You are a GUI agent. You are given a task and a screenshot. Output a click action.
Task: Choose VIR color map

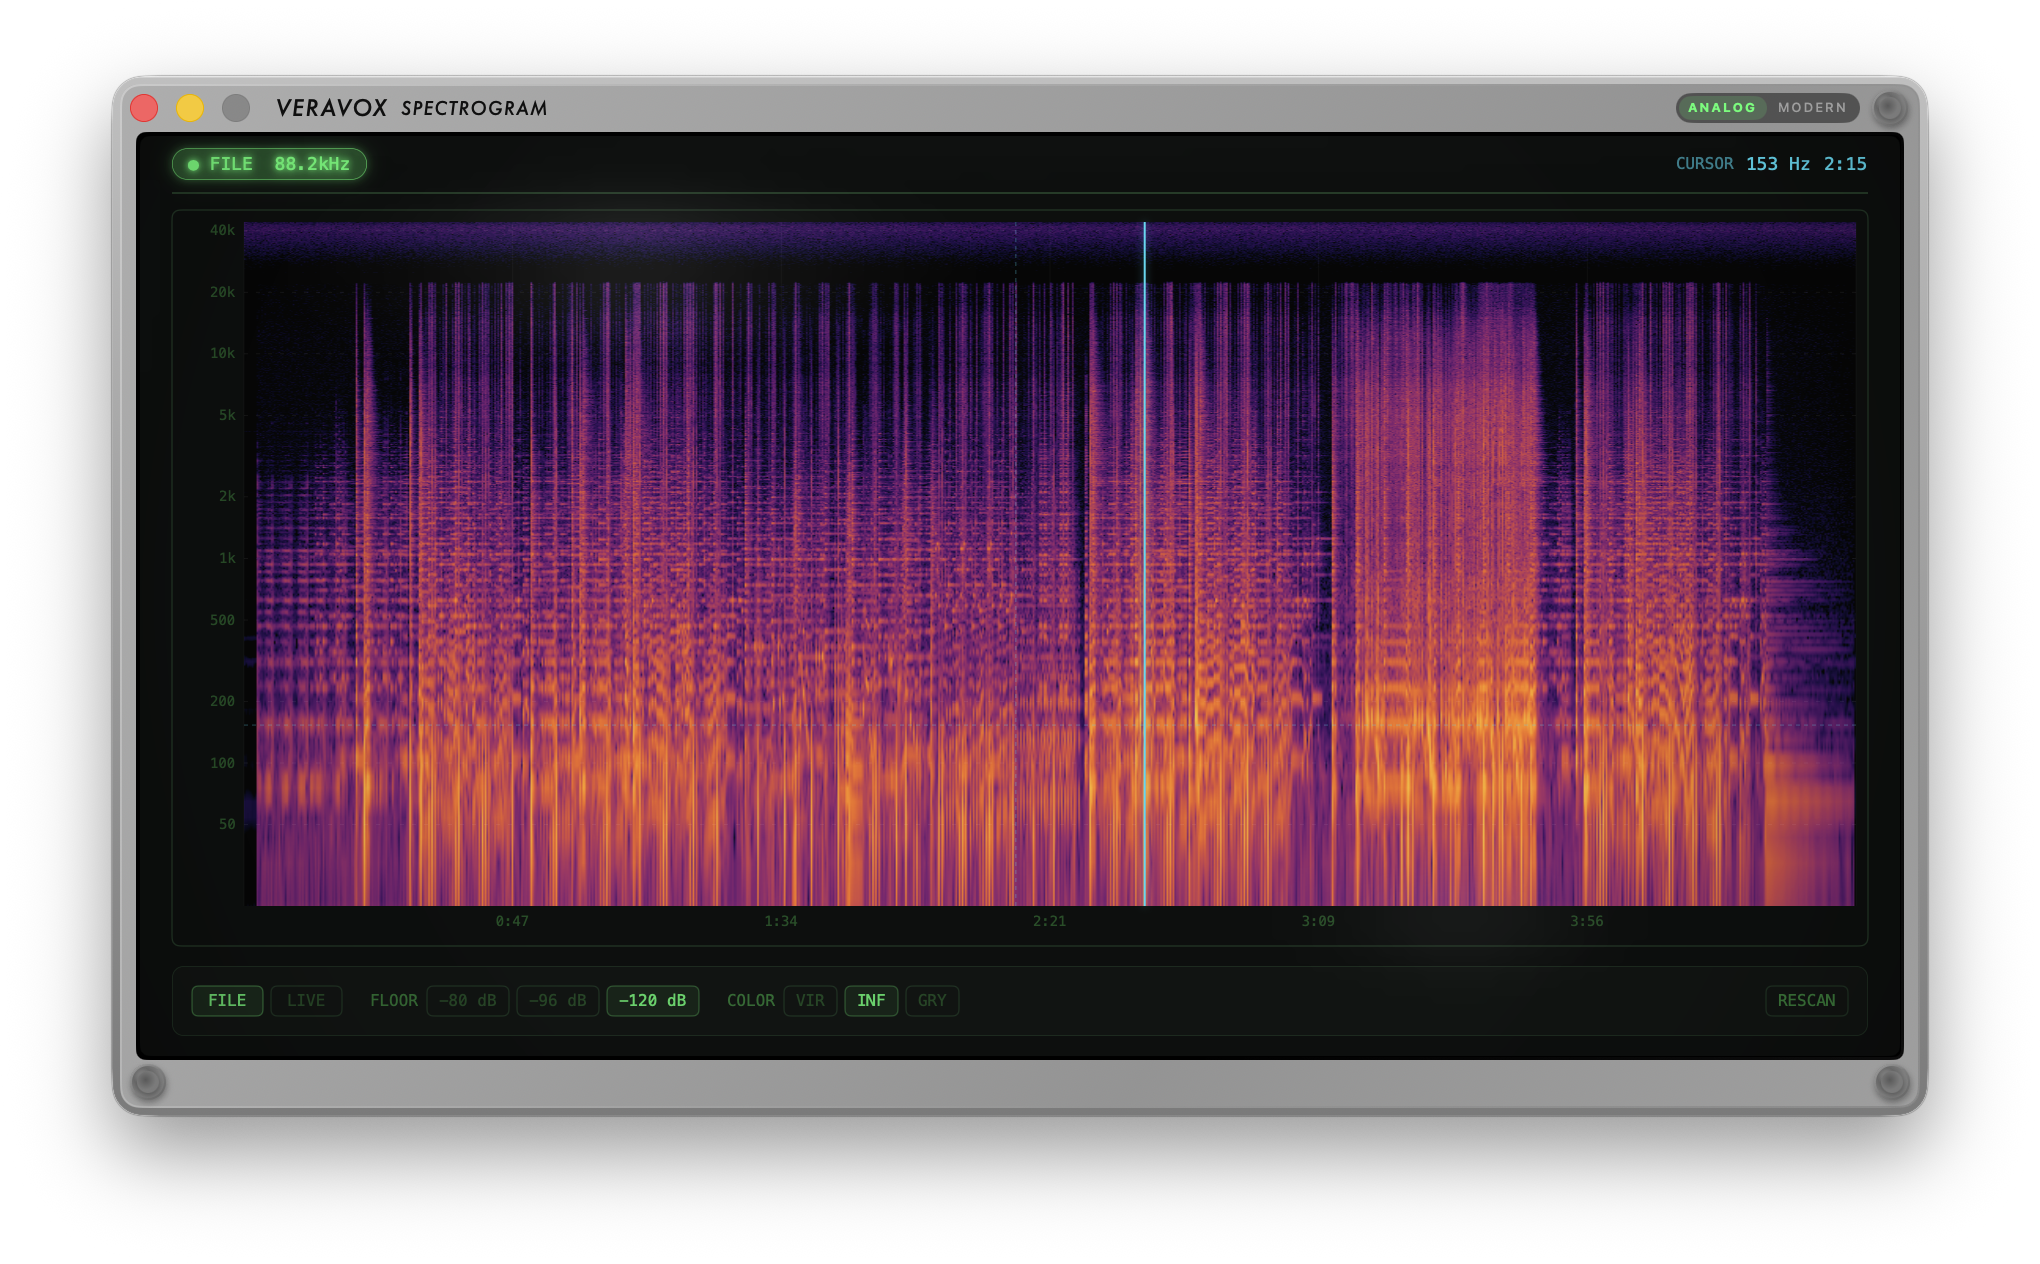[810, 1001]
